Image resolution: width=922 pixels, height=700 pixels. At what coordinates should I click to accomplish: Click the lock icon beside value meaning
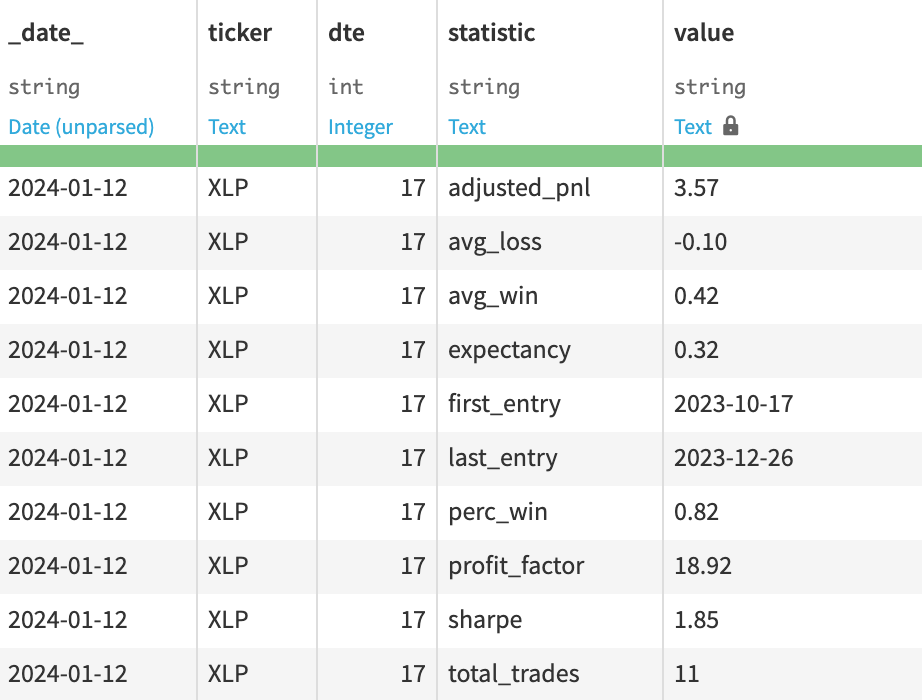(731, 126)
